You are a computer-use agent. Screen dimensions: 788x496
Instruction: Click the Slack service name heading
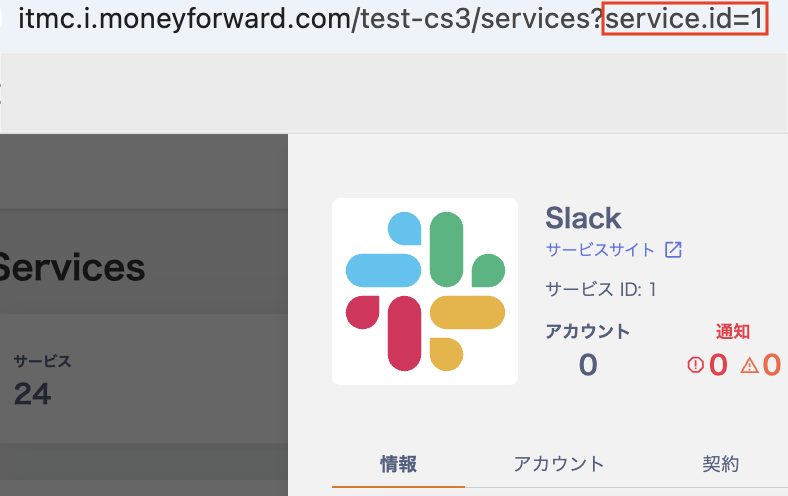click(x=583, y=218)
